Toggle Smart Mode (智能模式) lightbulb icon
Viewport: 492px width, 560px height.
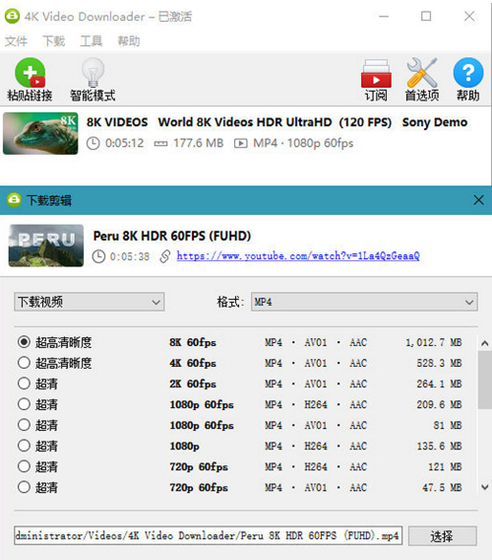point(93,72)
